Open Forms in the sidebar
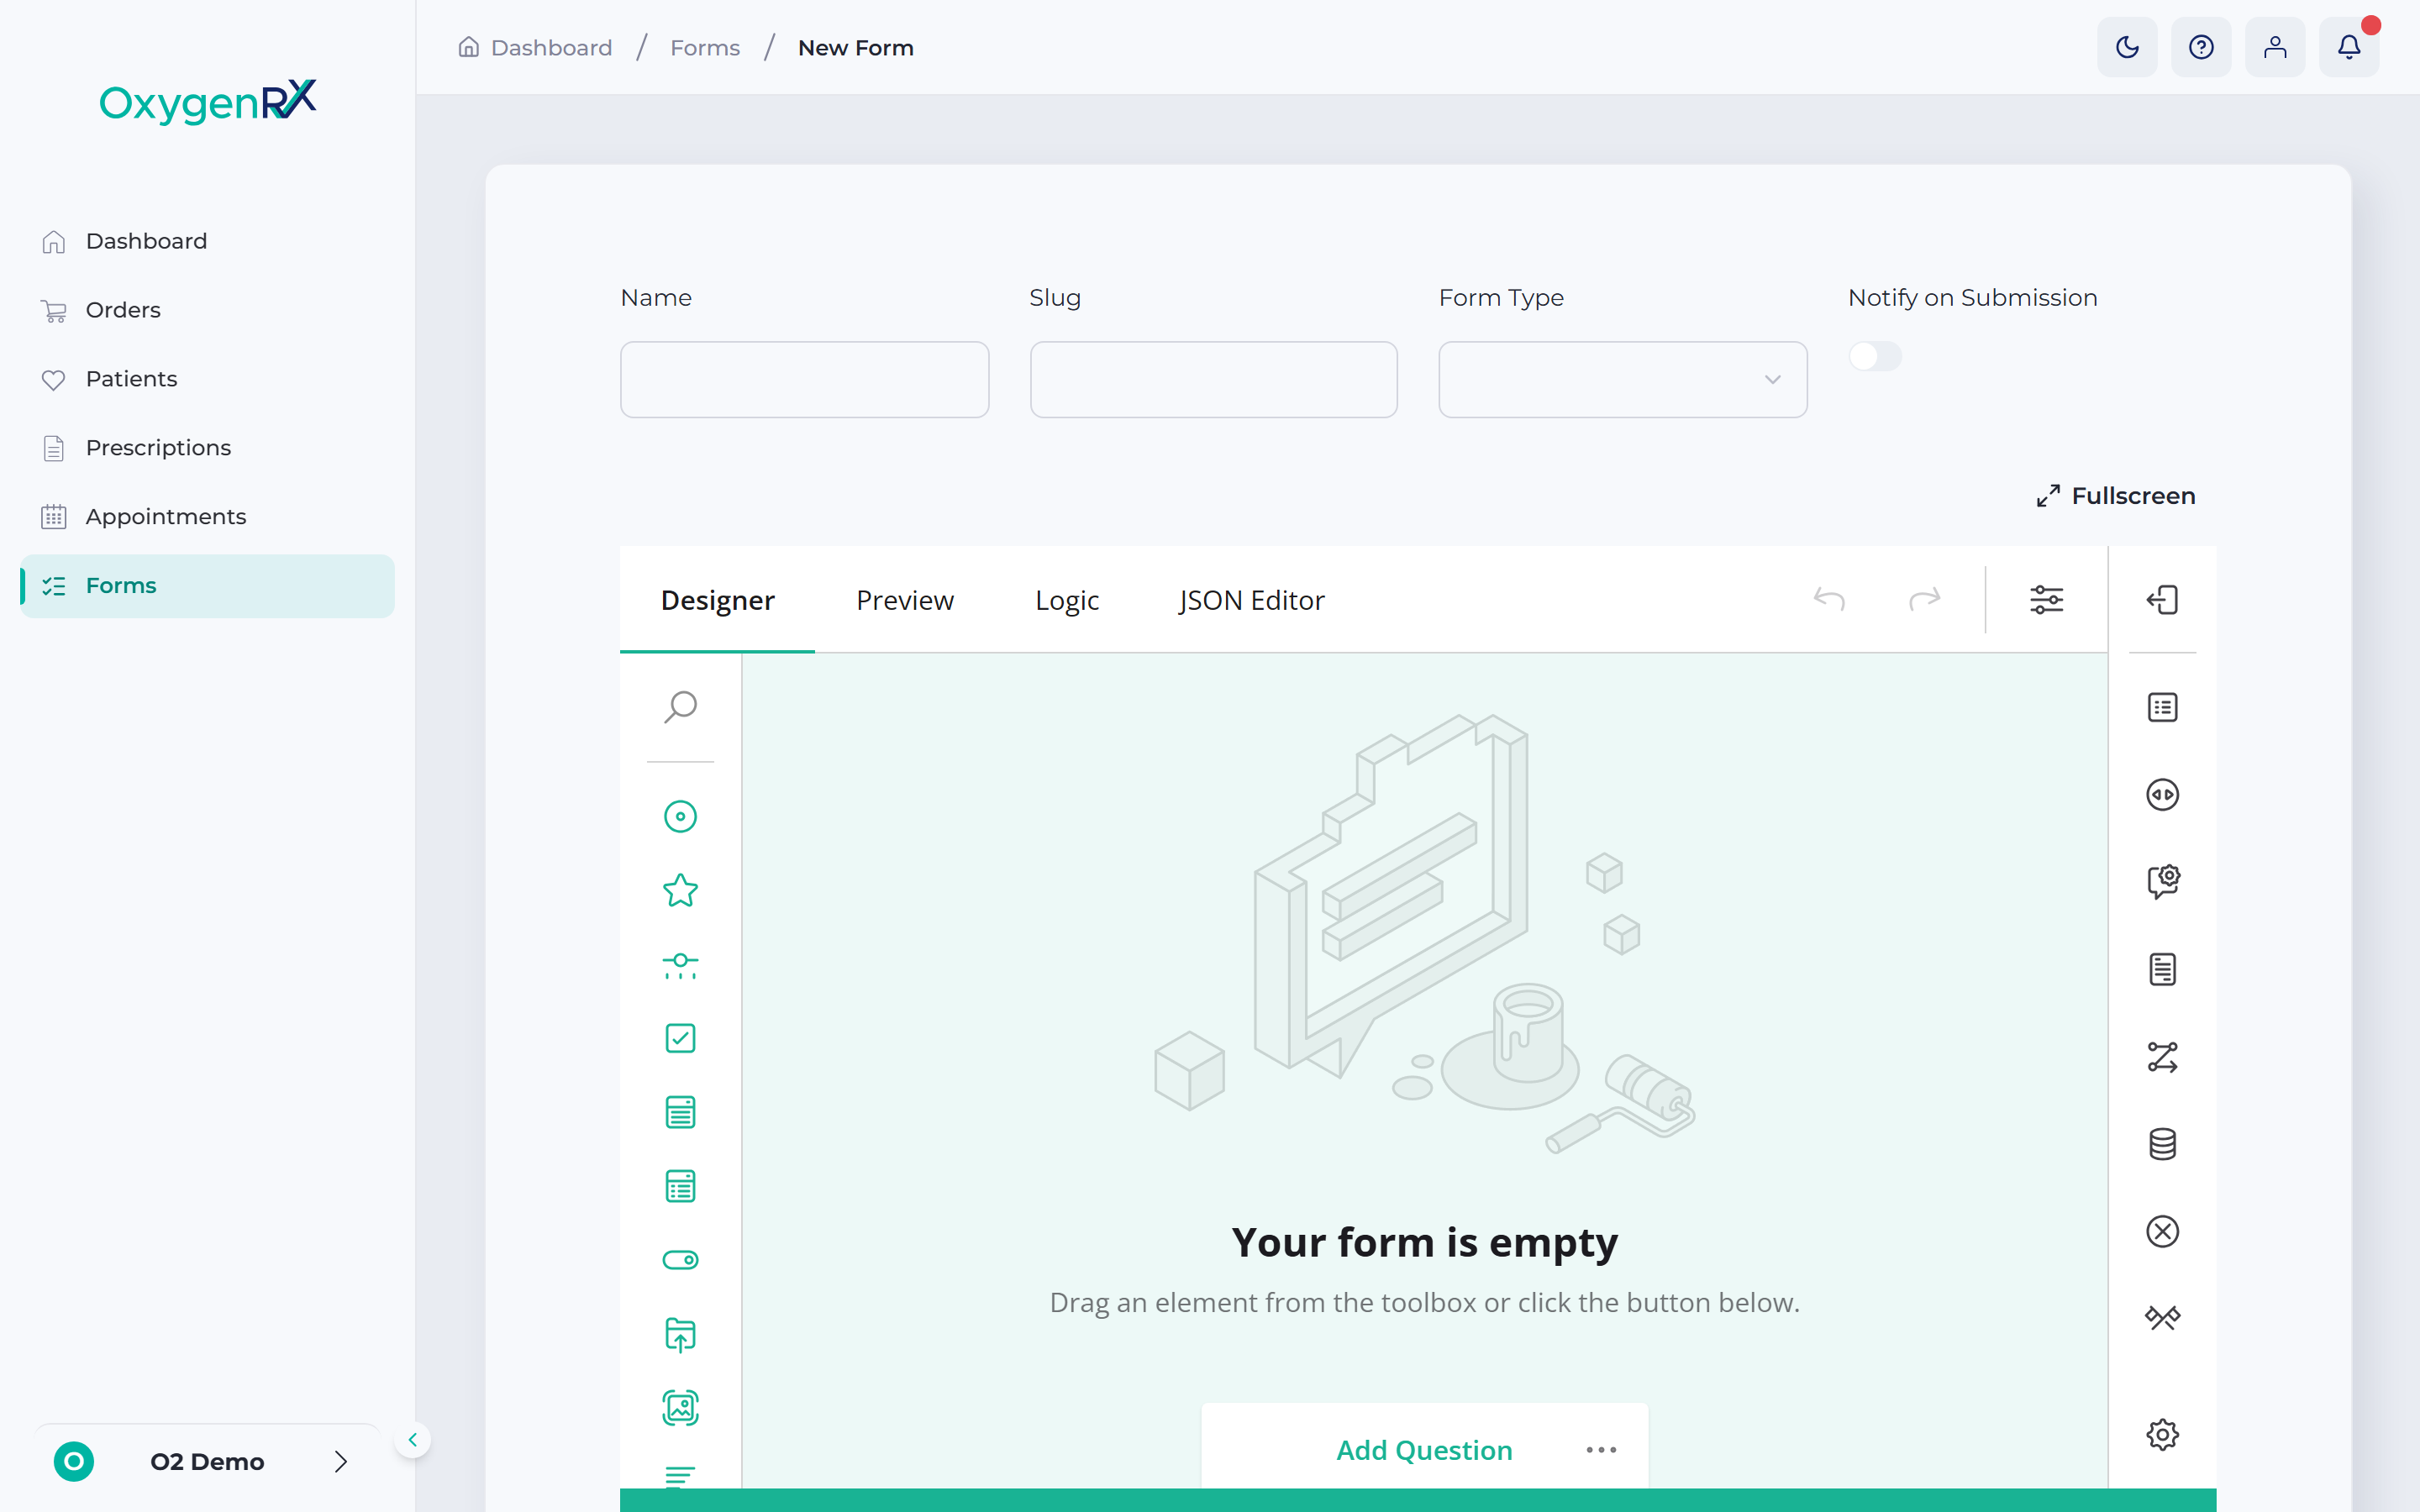 click(207, 586)
